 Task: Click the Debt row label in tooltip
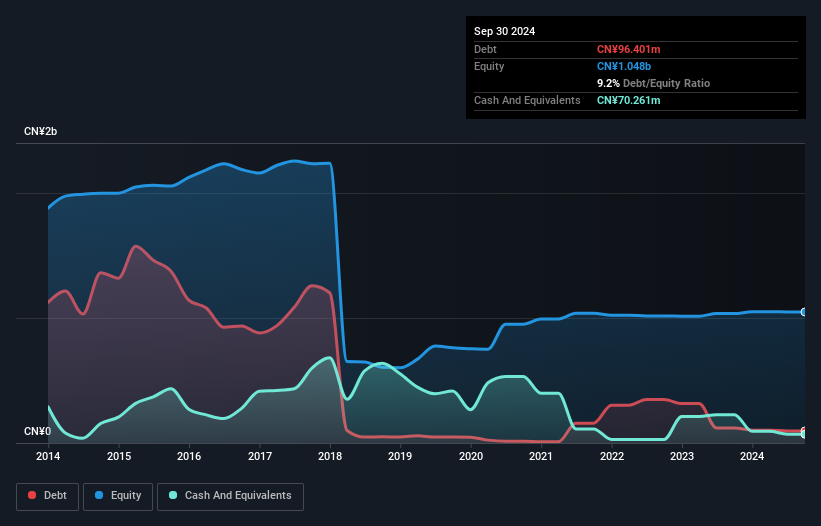click(x=485, y=49)
